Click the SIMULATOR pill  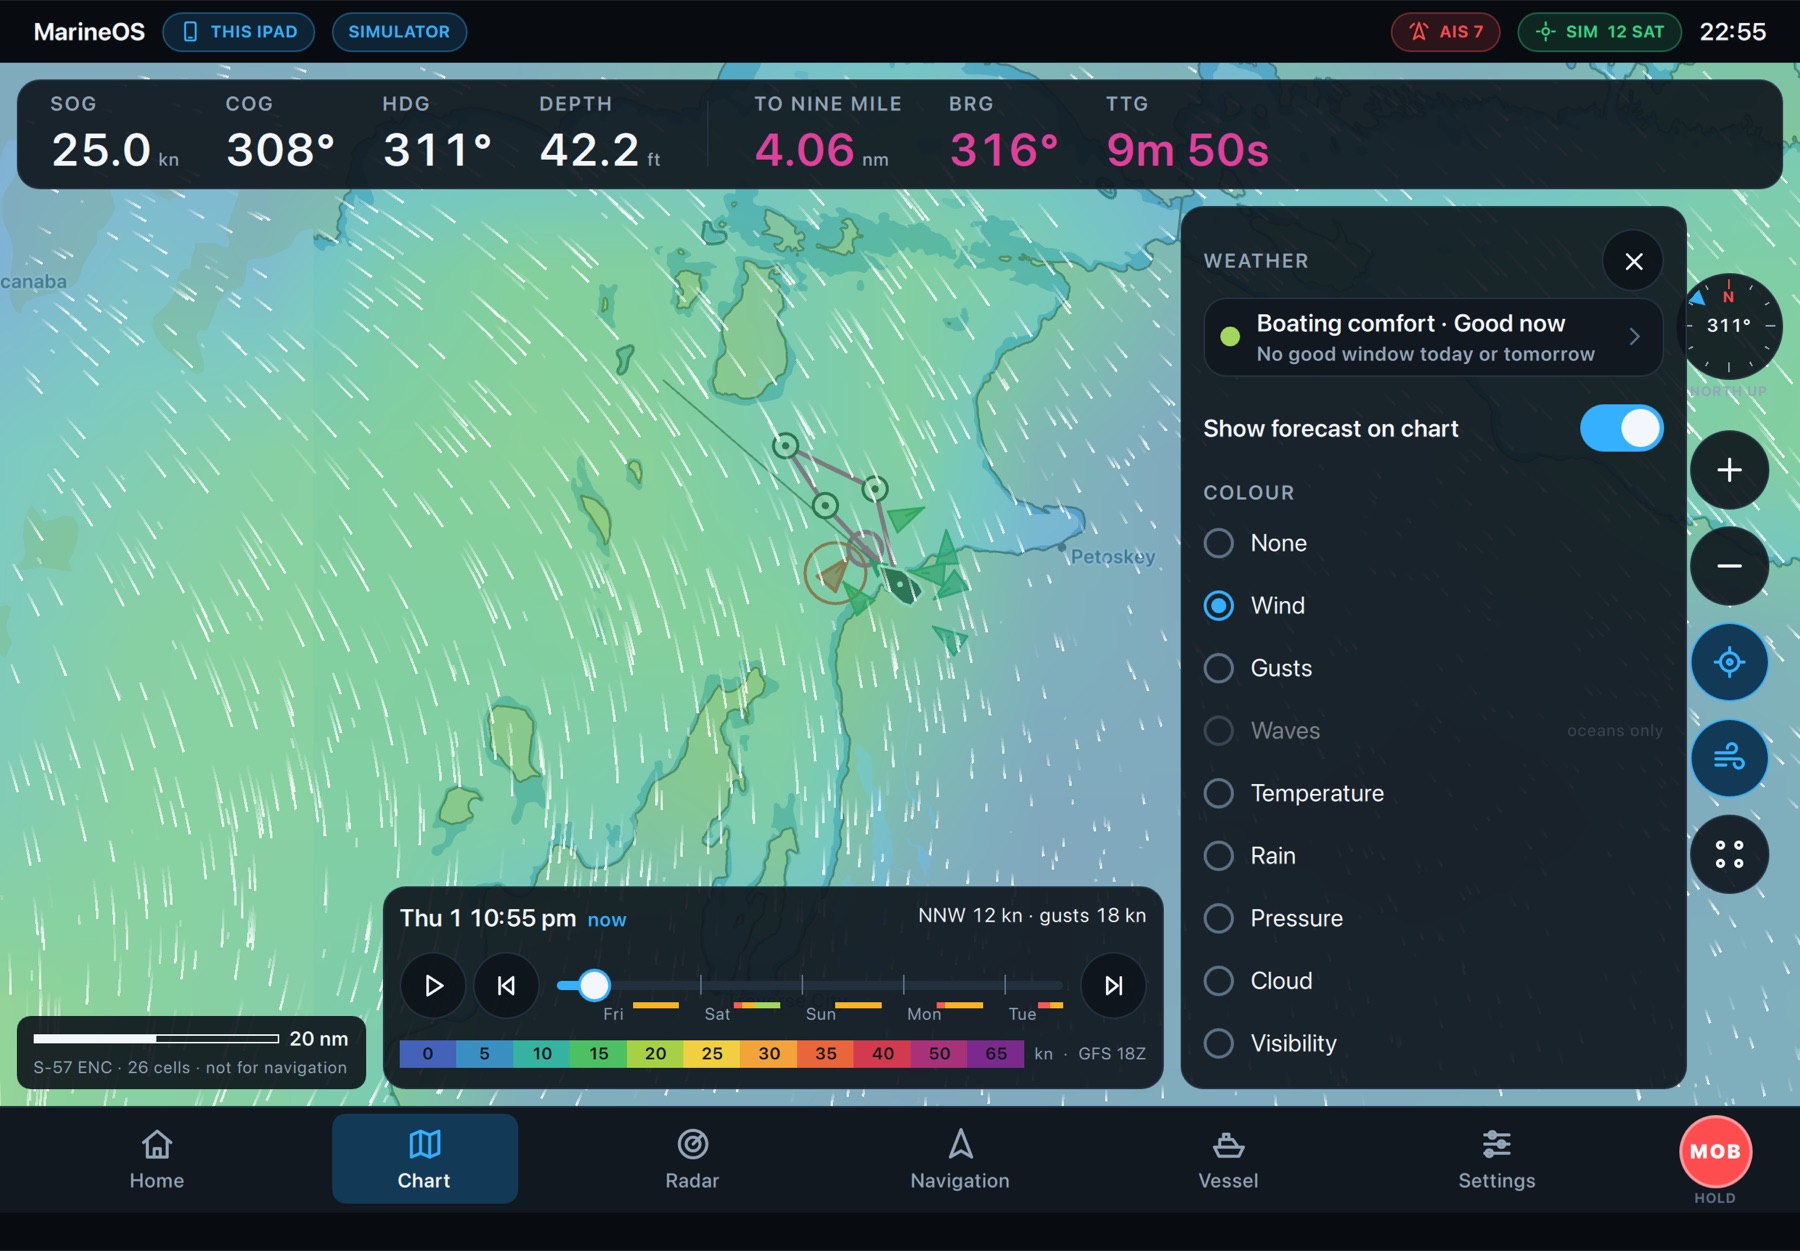(x=399, y=32)
